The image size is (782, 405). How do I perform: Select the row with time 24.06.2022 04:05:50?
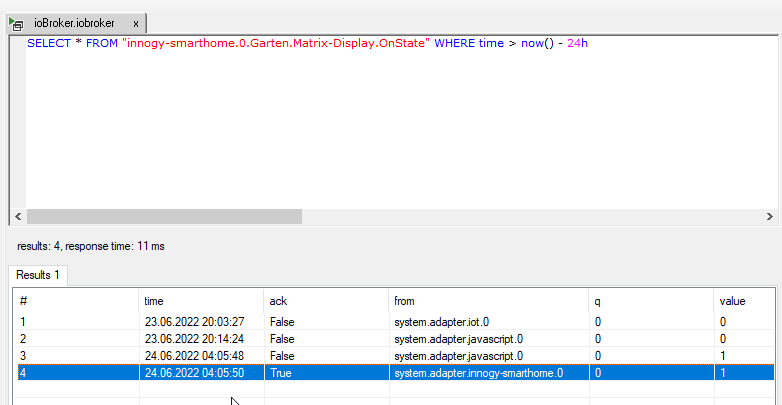point(394,373)
